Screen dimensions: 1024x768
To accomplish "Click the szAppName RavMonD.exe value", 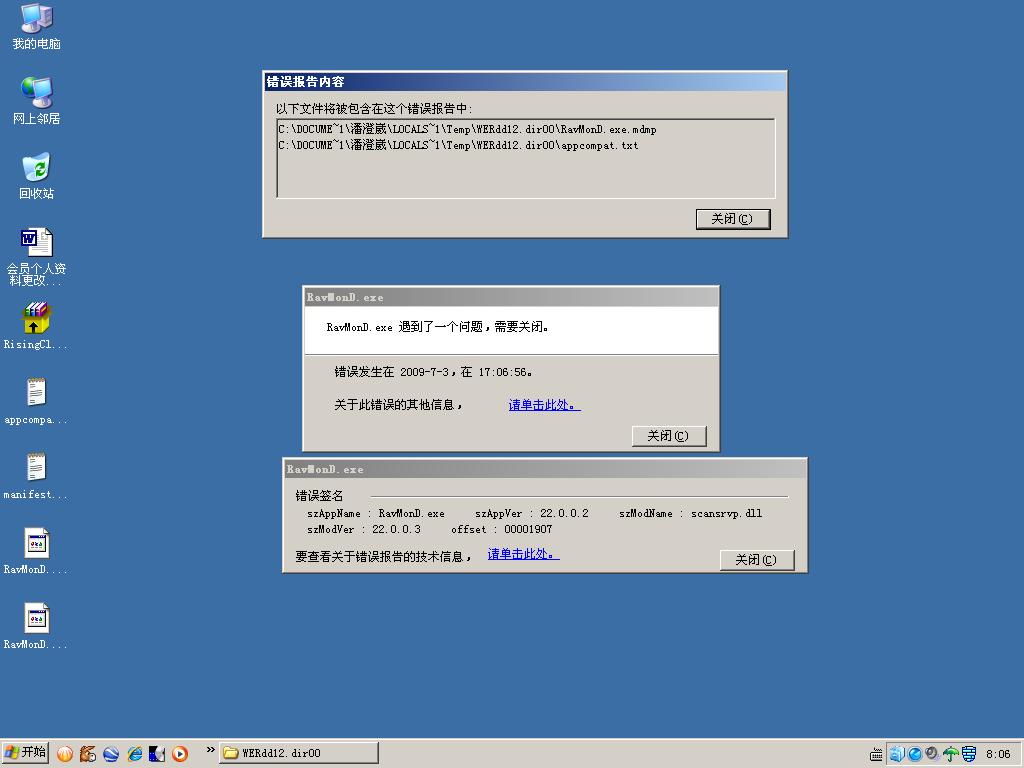I will [x=411, y=513].
